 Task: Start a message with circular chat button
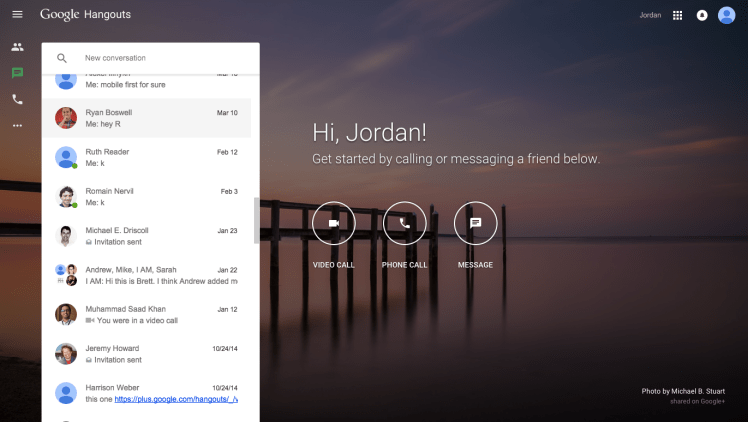click(475, 223)
